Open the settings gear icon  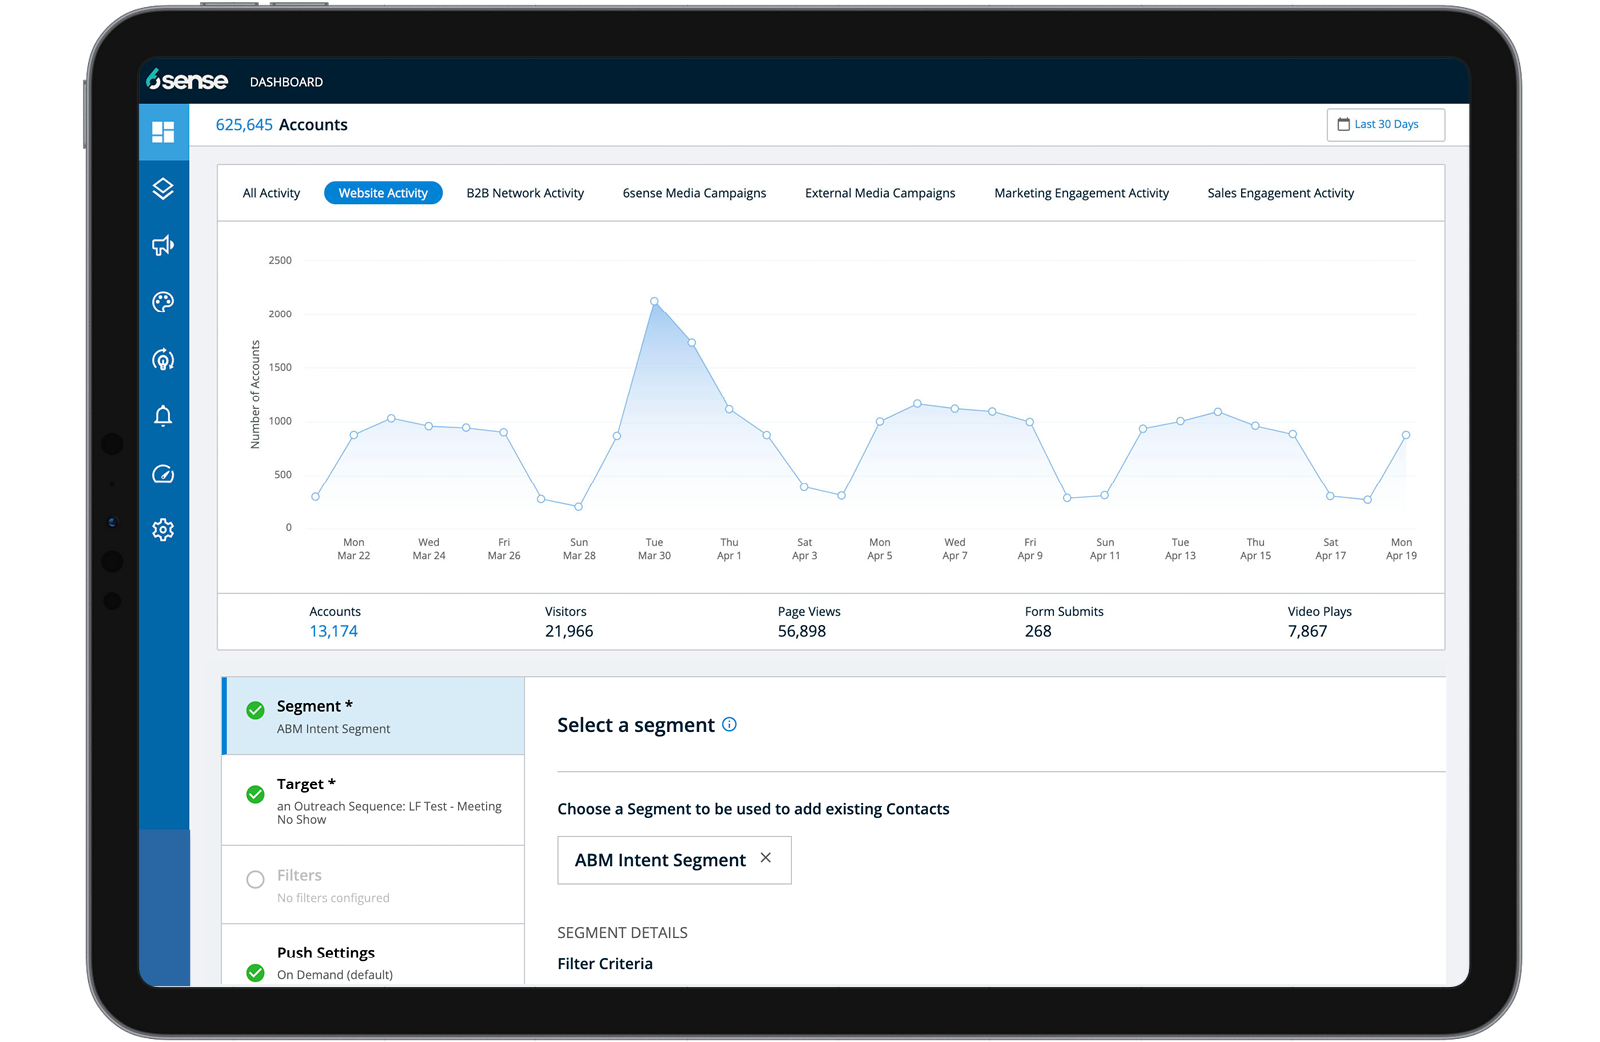tap(163, 530)
